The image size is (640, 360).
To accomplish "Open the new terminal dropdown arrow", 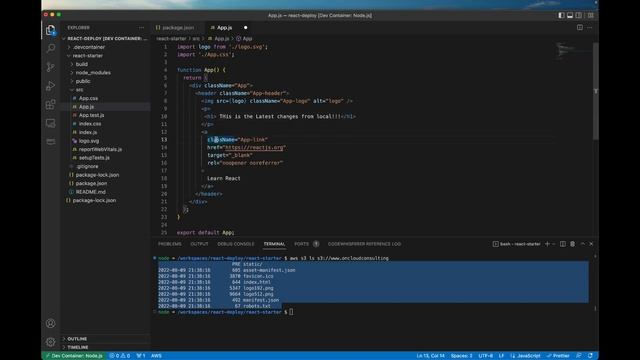I will pos(554,244).
